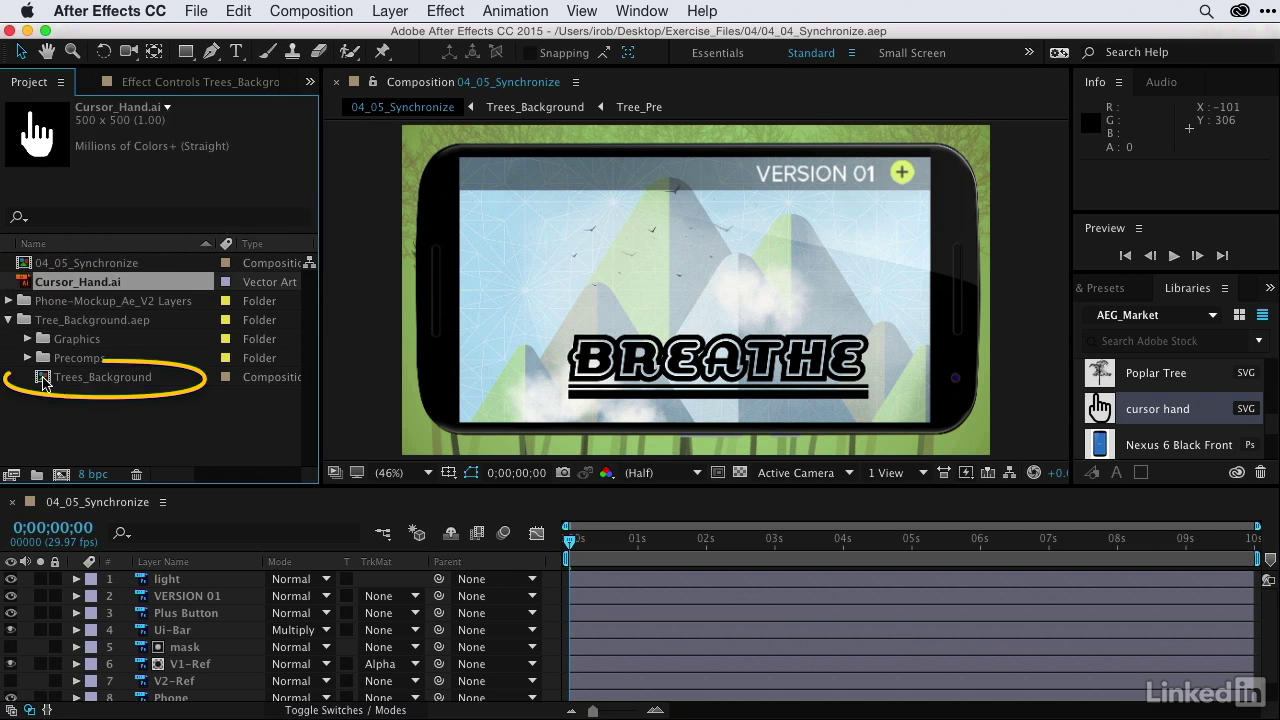Screen dimensions: 1280x720
Task: Expand the Graphics folder
Action: pyautogui.click(x=28, y=339)
